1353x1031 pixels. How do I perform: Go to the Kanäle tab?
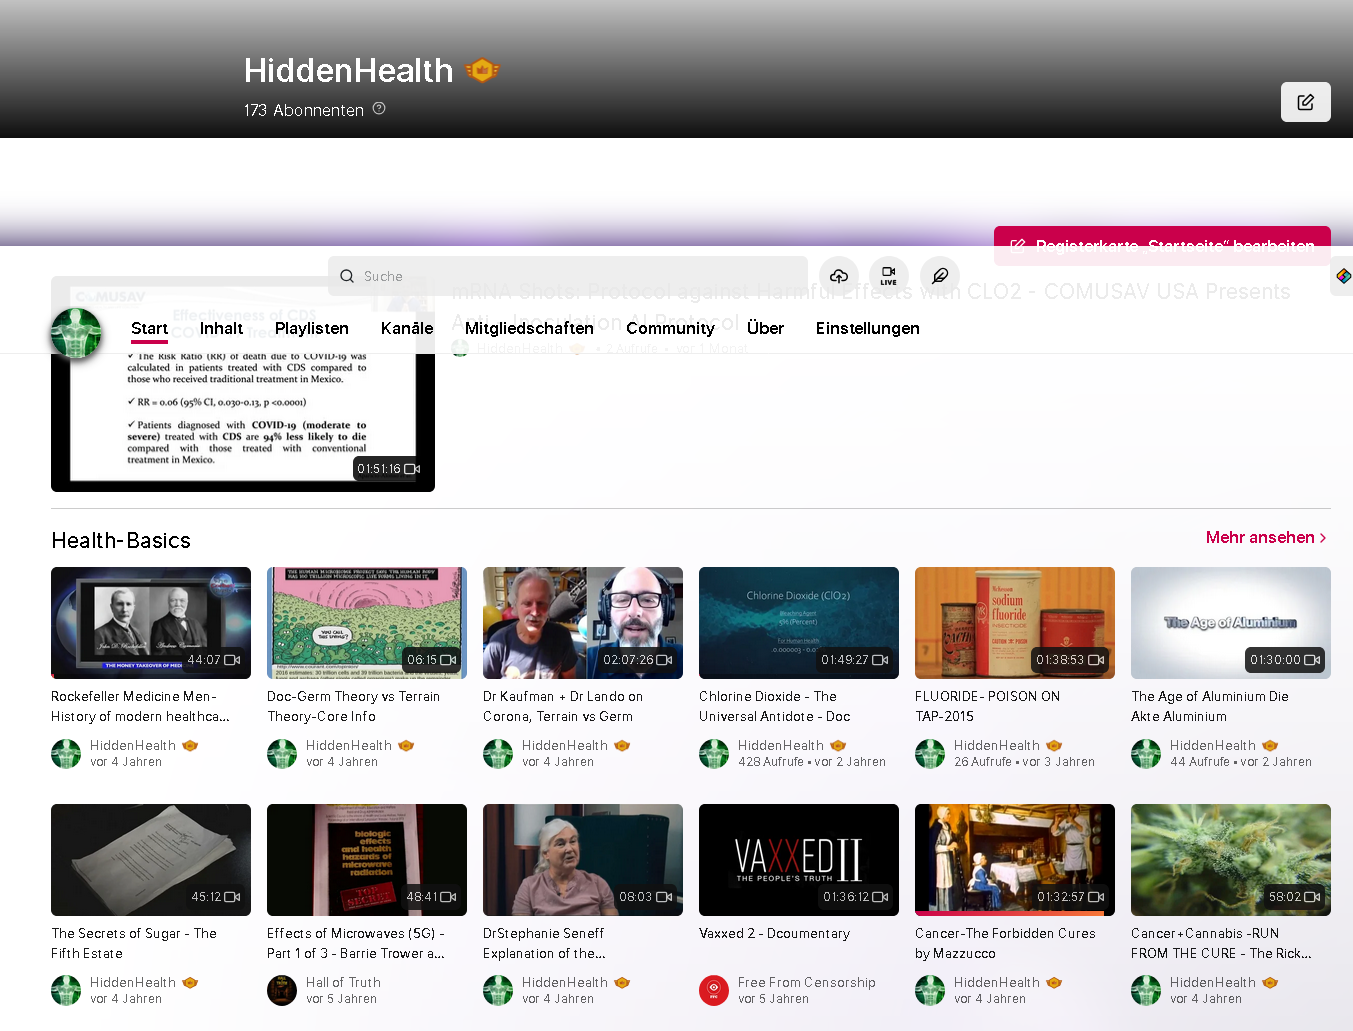(407, 328)
